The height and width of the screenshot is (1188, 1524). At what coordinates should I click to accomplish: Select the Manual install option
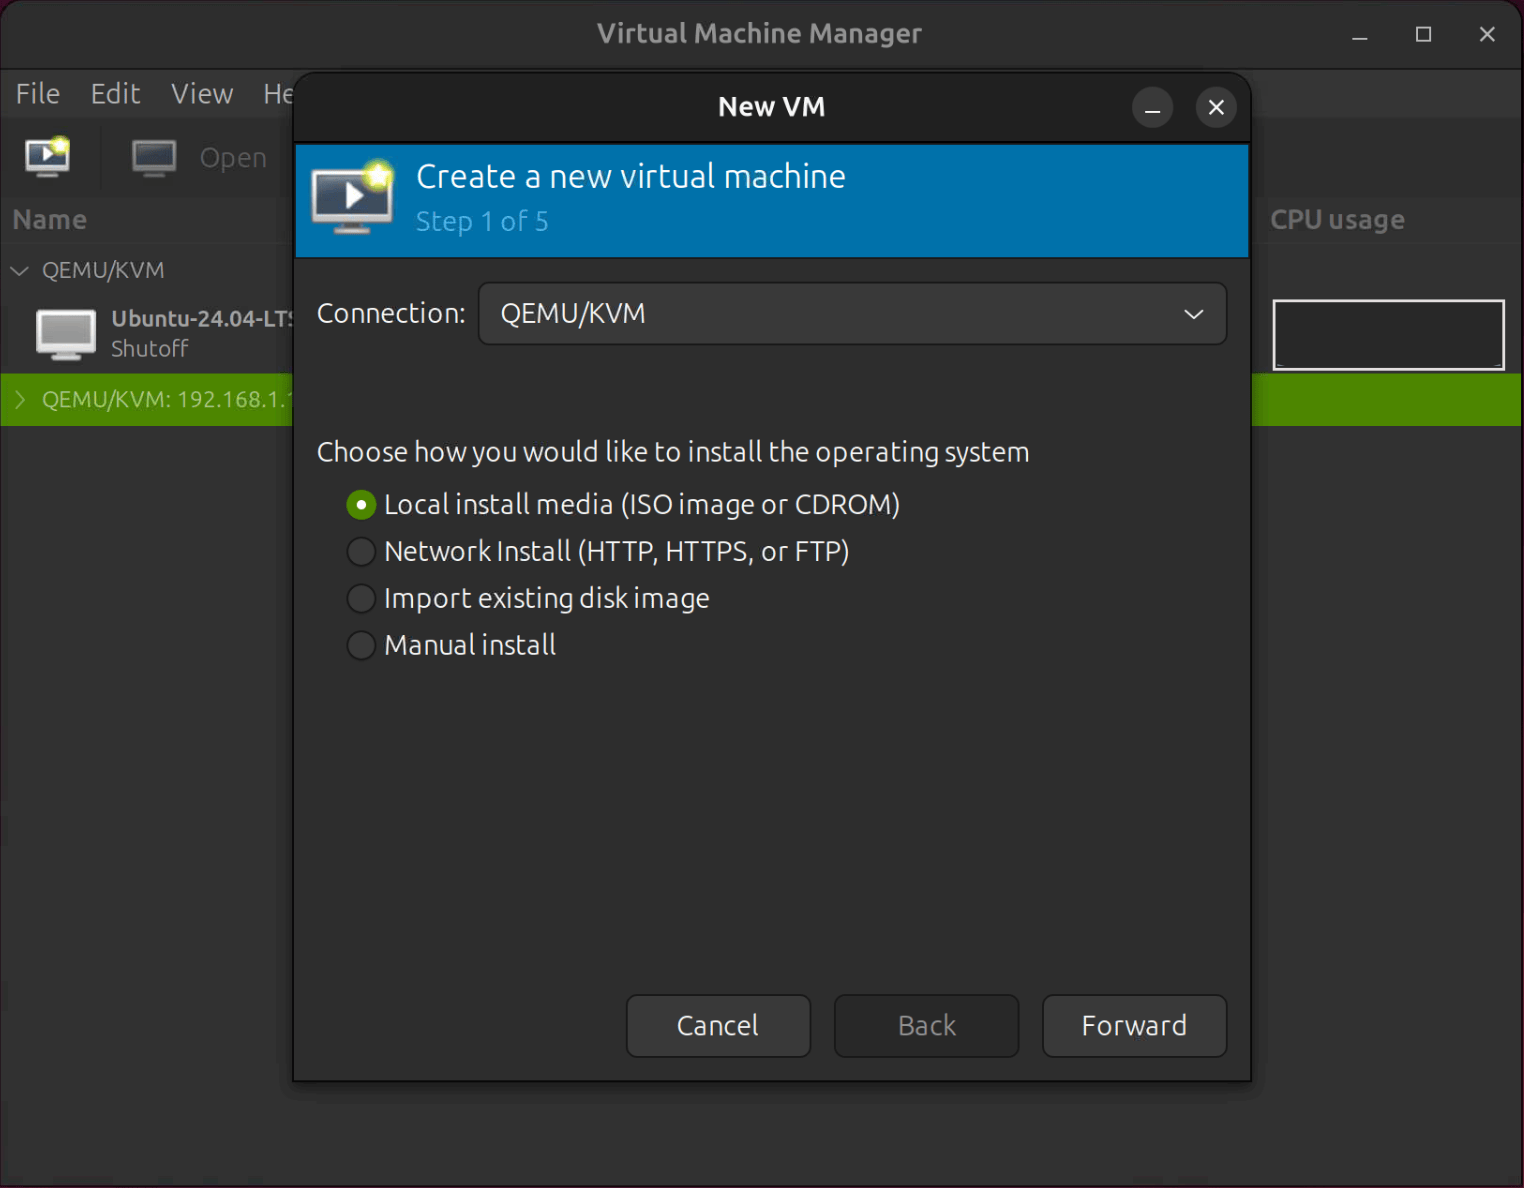click(360, 645)
